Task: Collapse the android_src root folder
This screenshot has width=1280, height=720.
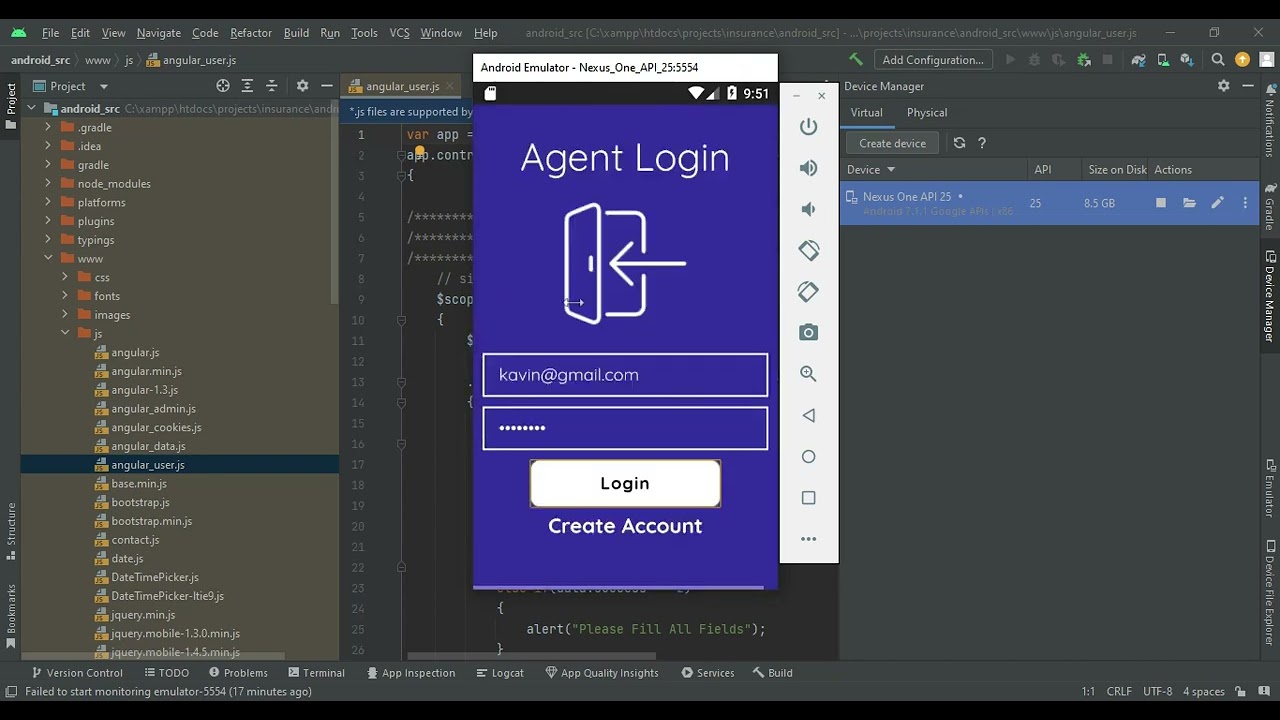Action: coord(31,109)
